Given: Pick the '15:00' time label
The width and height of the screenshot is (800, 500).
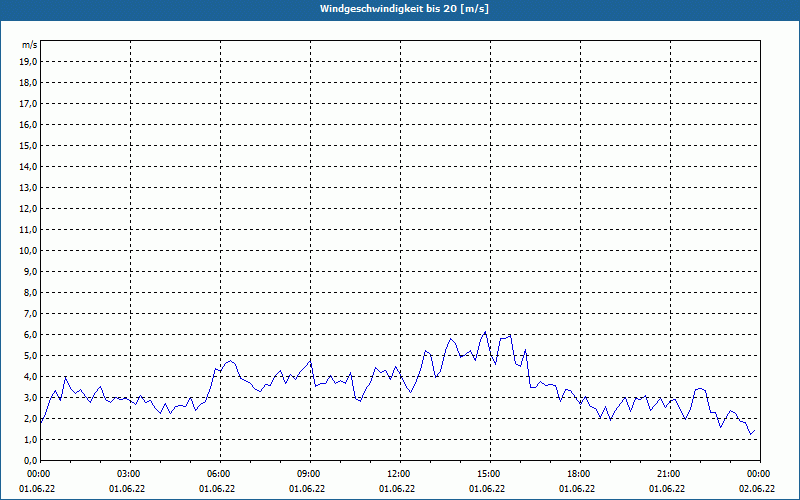Looking at the screenshot, I should tap(489, 474).
